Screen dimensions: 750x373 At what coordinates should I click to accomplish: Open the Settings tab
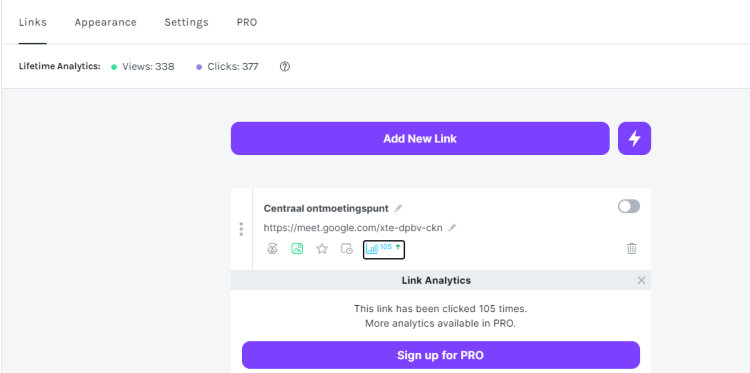[x=187, y=22]
